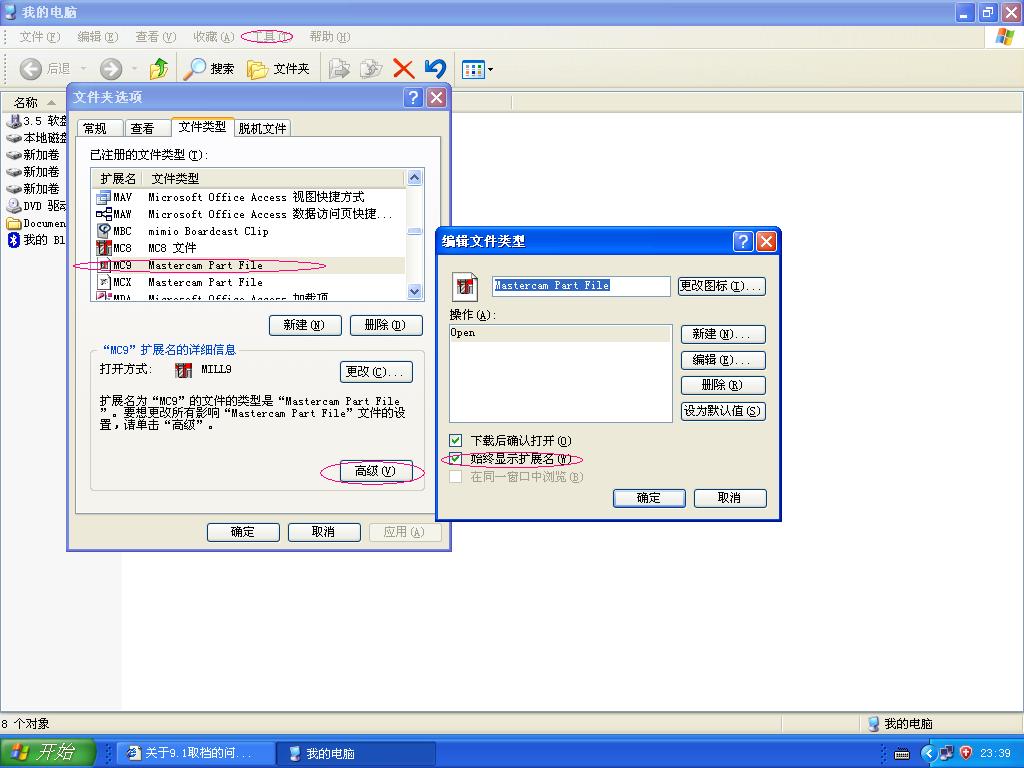This screenshot has width=1024, height=768.
Task: Open the Views button dropdown arrow
Action: click(x=490, y=69)
